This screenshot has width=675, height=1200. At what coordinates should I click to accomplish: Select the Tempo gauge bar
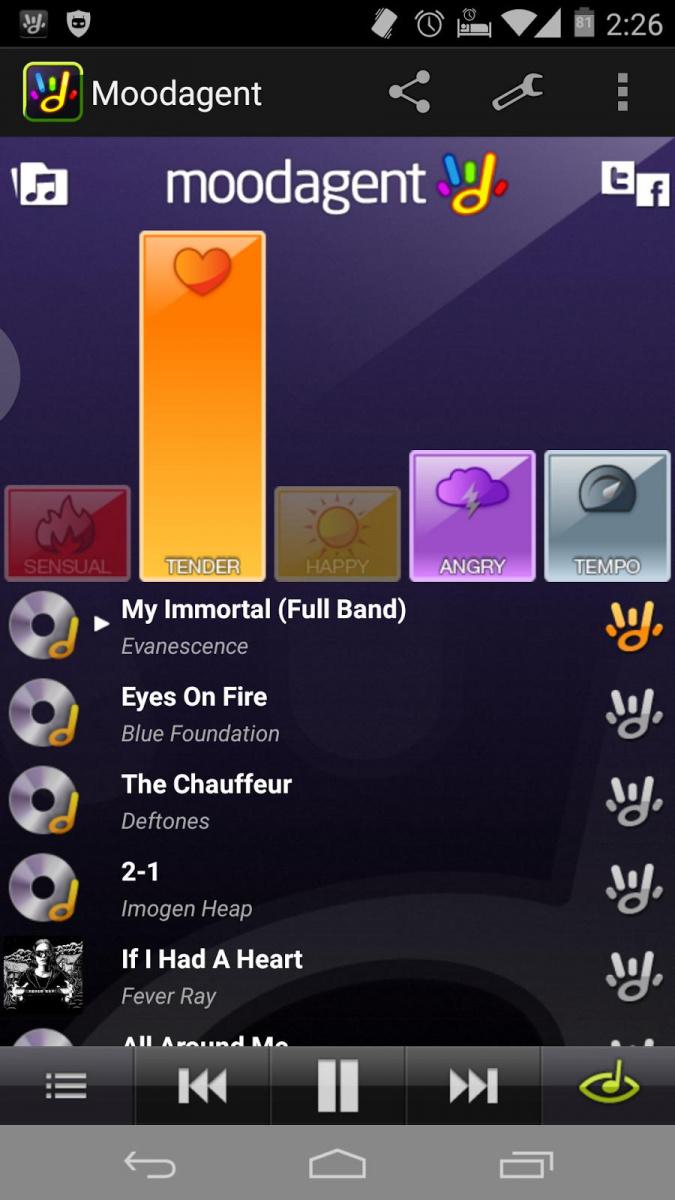click(607, 515)
